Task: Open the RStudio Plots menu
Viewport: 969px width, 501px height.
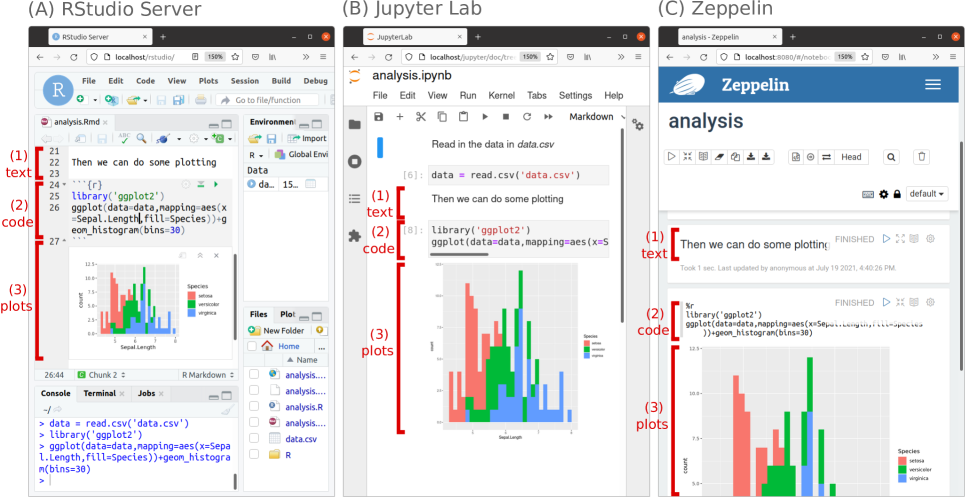Action: [208, 81]
